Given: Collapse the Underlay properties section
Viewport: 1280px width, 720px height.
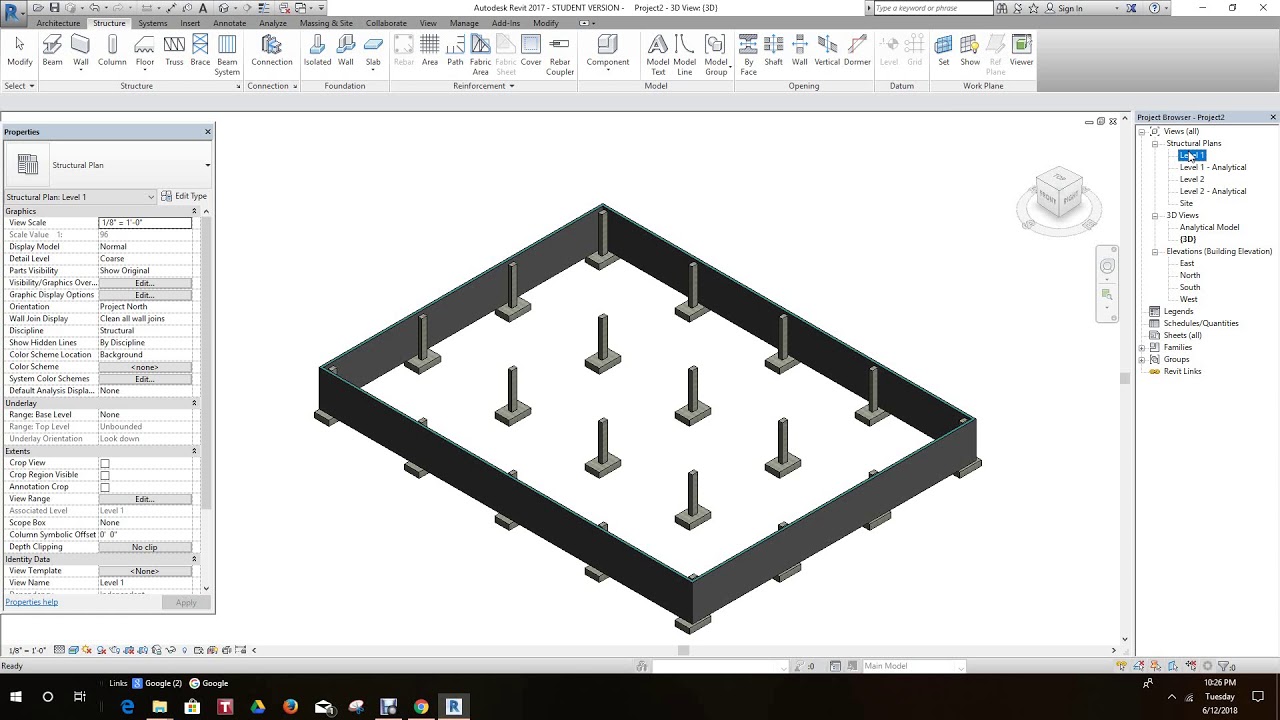Looking at the screenshot, I should coord(194,403).
